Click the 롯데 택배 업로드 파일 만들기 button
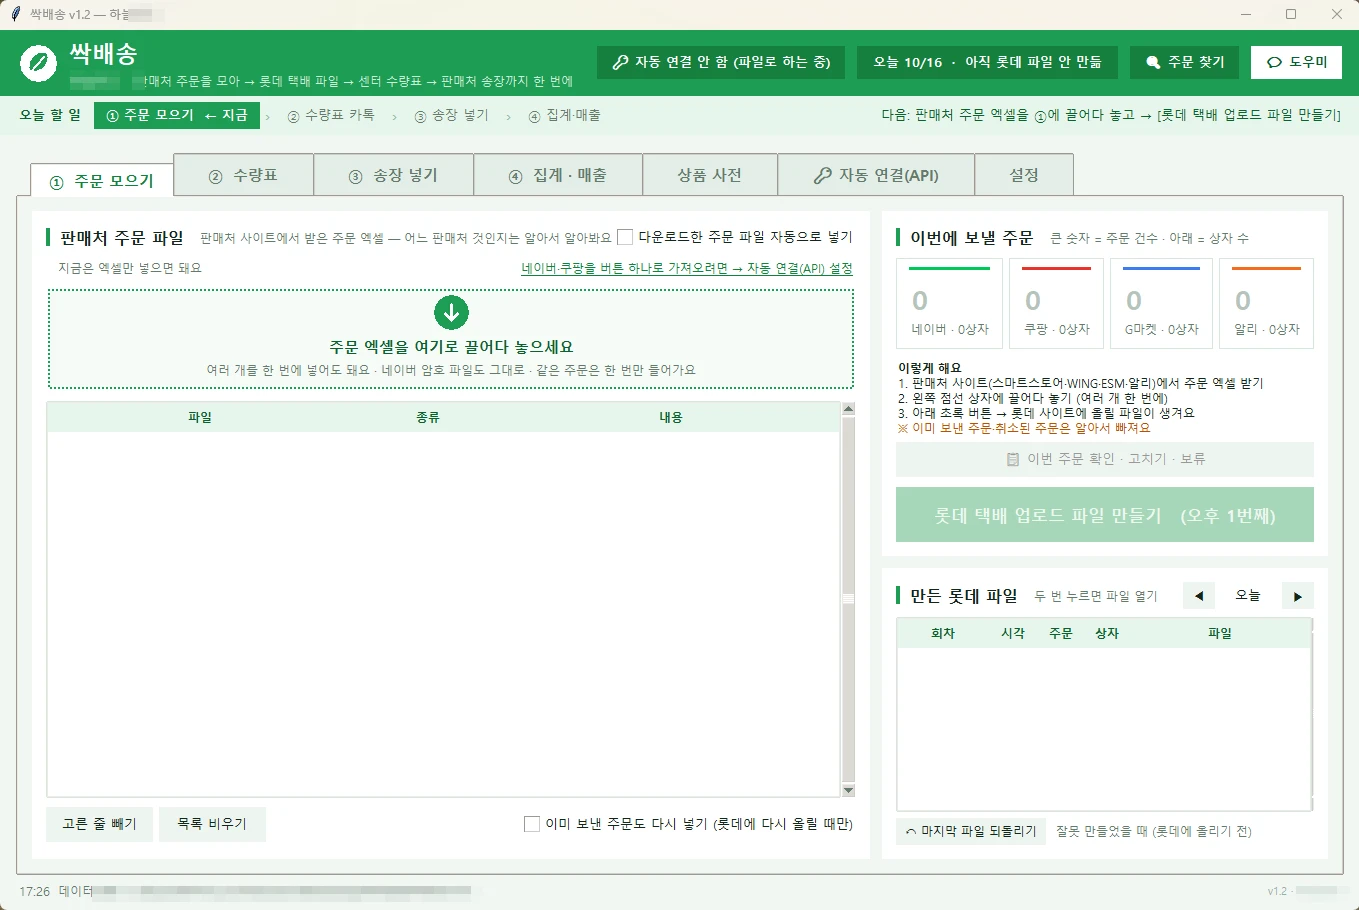 [x=1105, y=515]
